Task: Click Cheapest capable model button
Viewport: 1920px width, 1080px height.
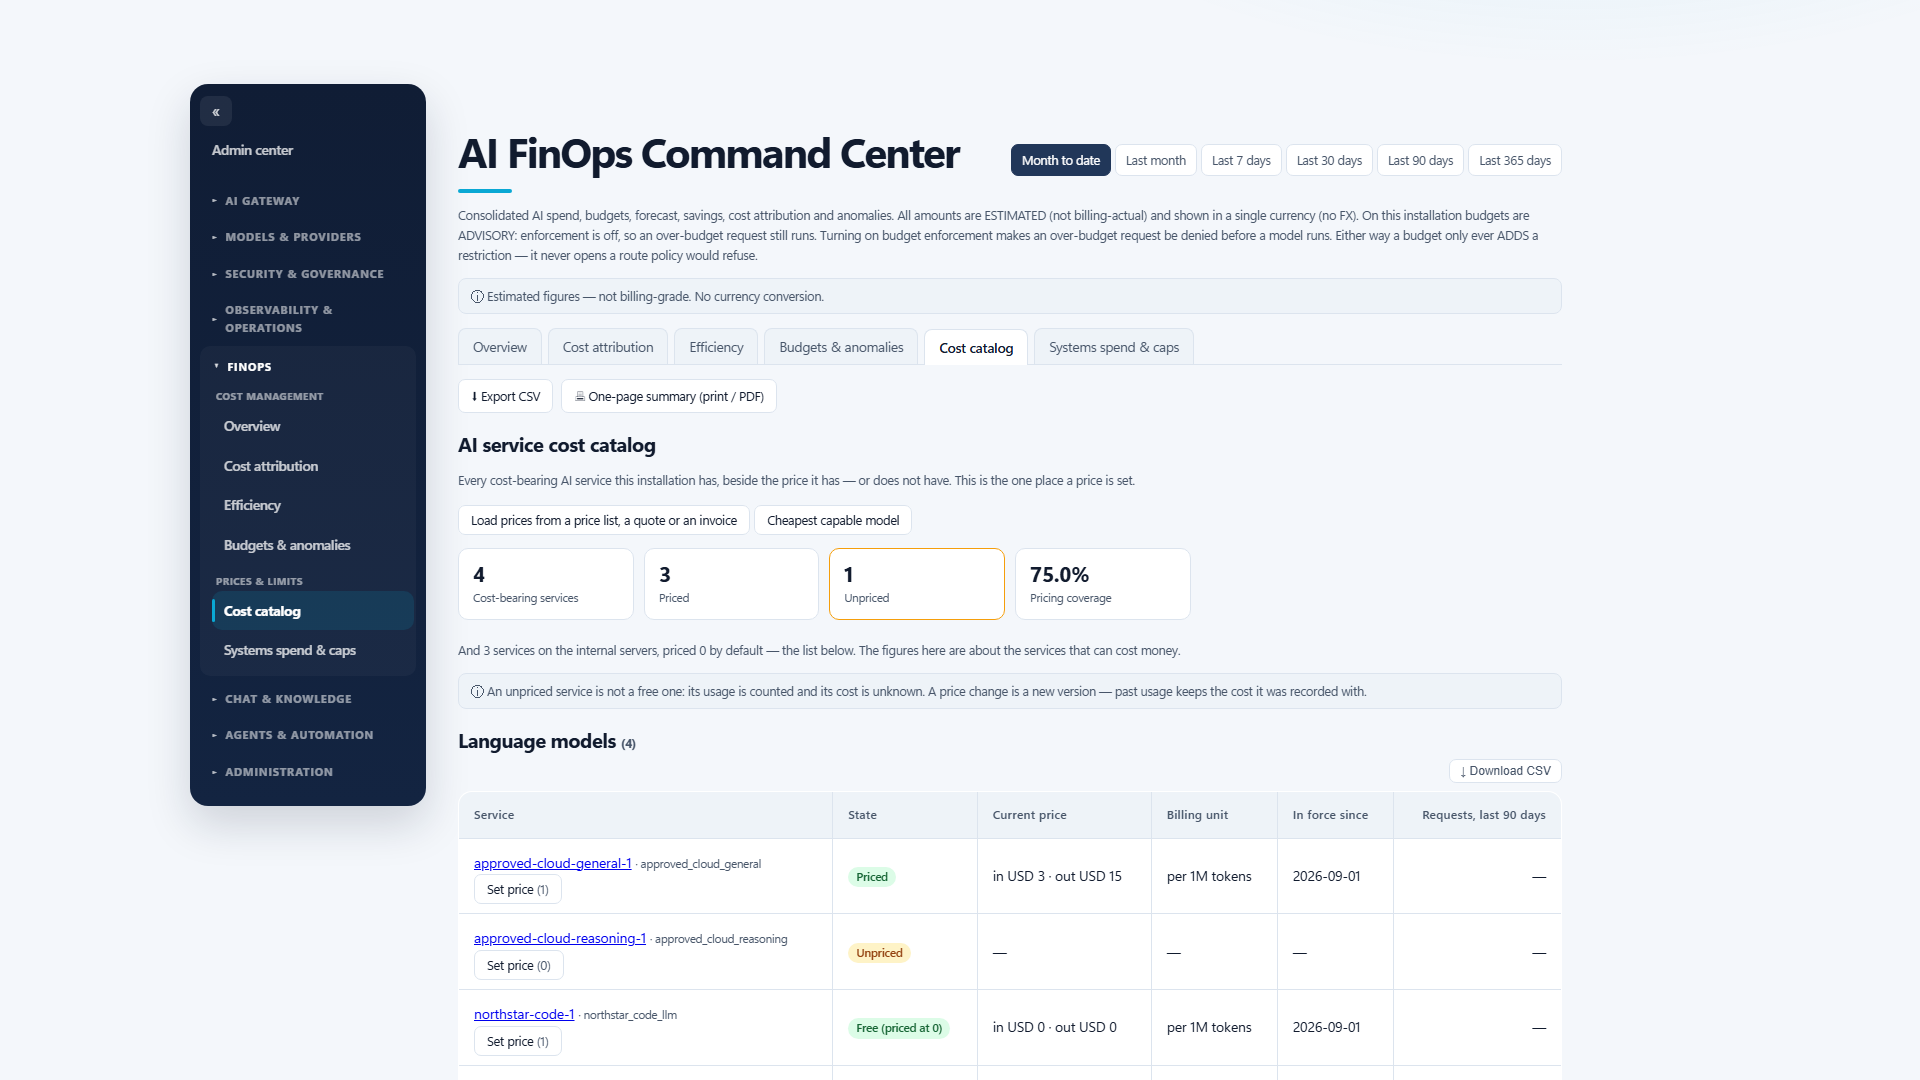Action: tap(833, 520)
